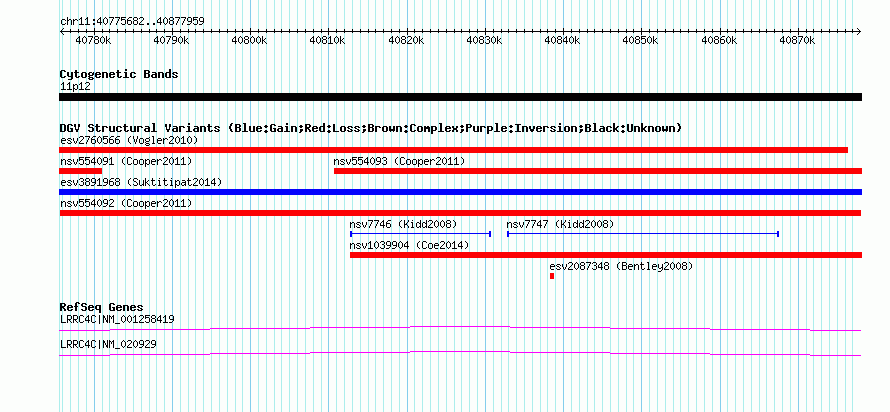Click the 40840k ruler tick label
This screenshot has height=412, width=890.
(x=562, y=41)
